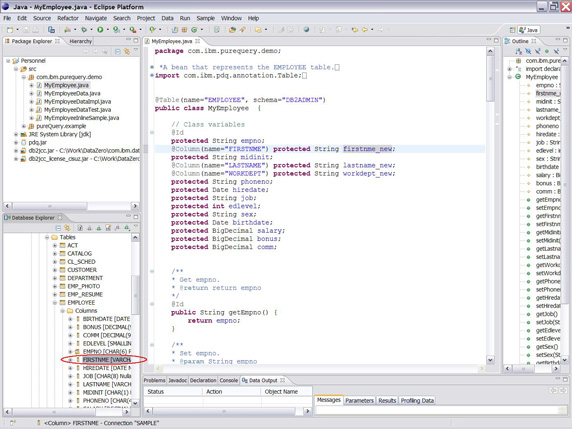Click the New file toolbar icon

point(10,30)
